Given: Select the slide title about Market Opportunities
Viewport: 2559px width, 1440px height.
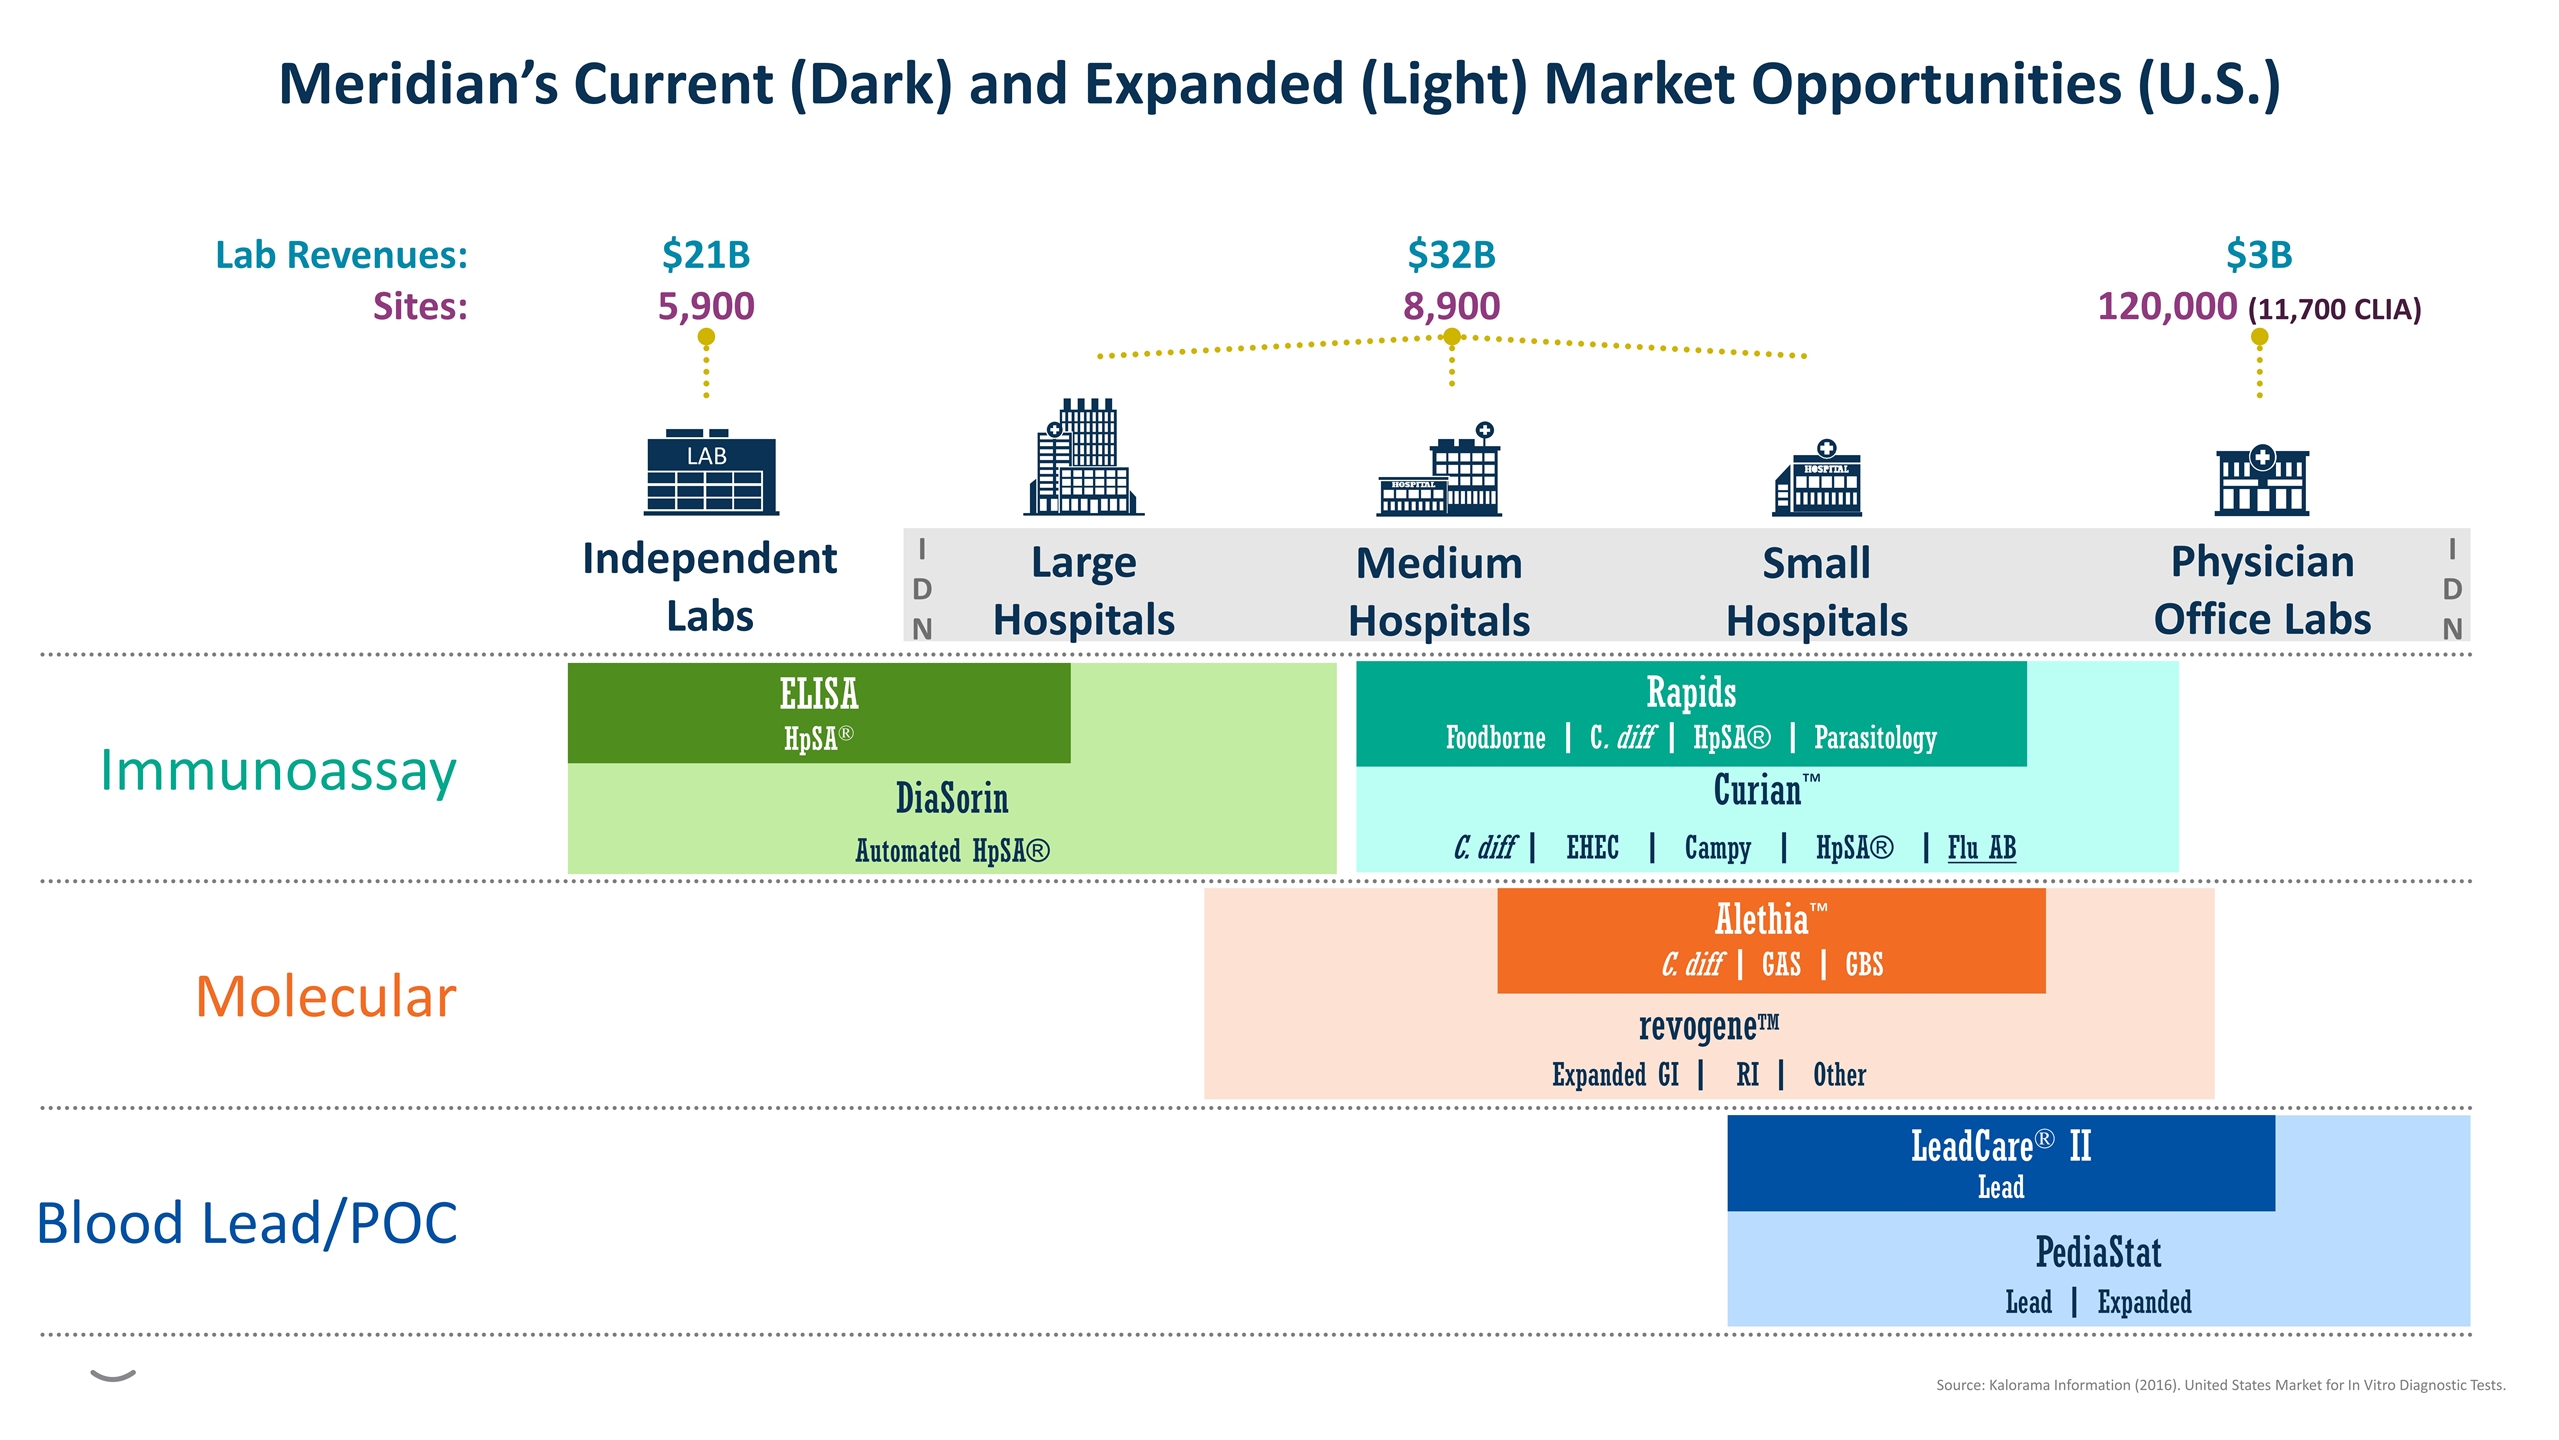Looking at the screenshot, I should pos(1279,84).
